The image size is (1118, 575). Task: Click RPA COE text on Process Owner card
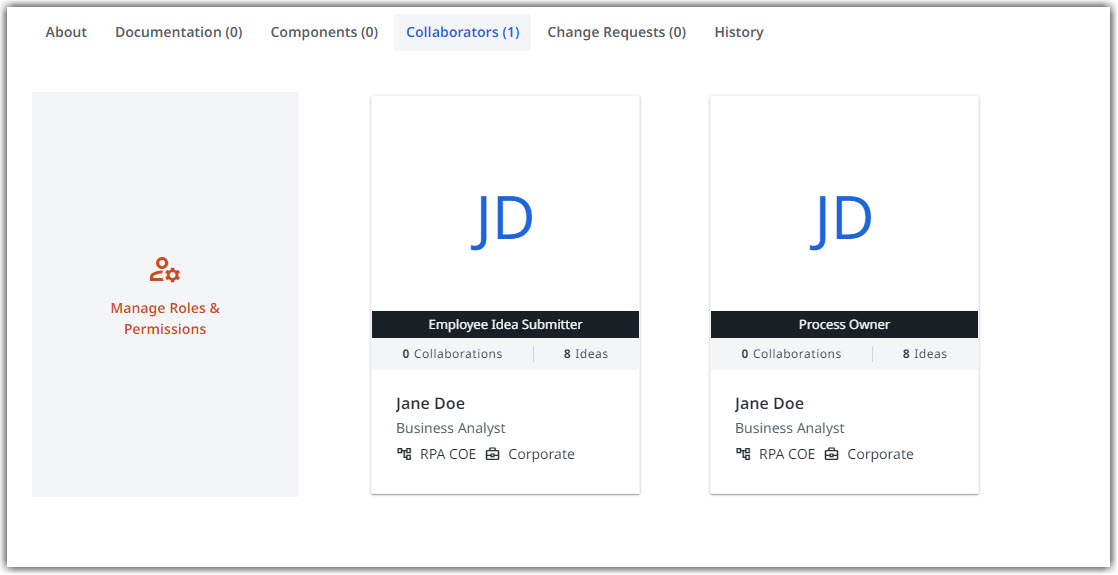tap(786, 454)
